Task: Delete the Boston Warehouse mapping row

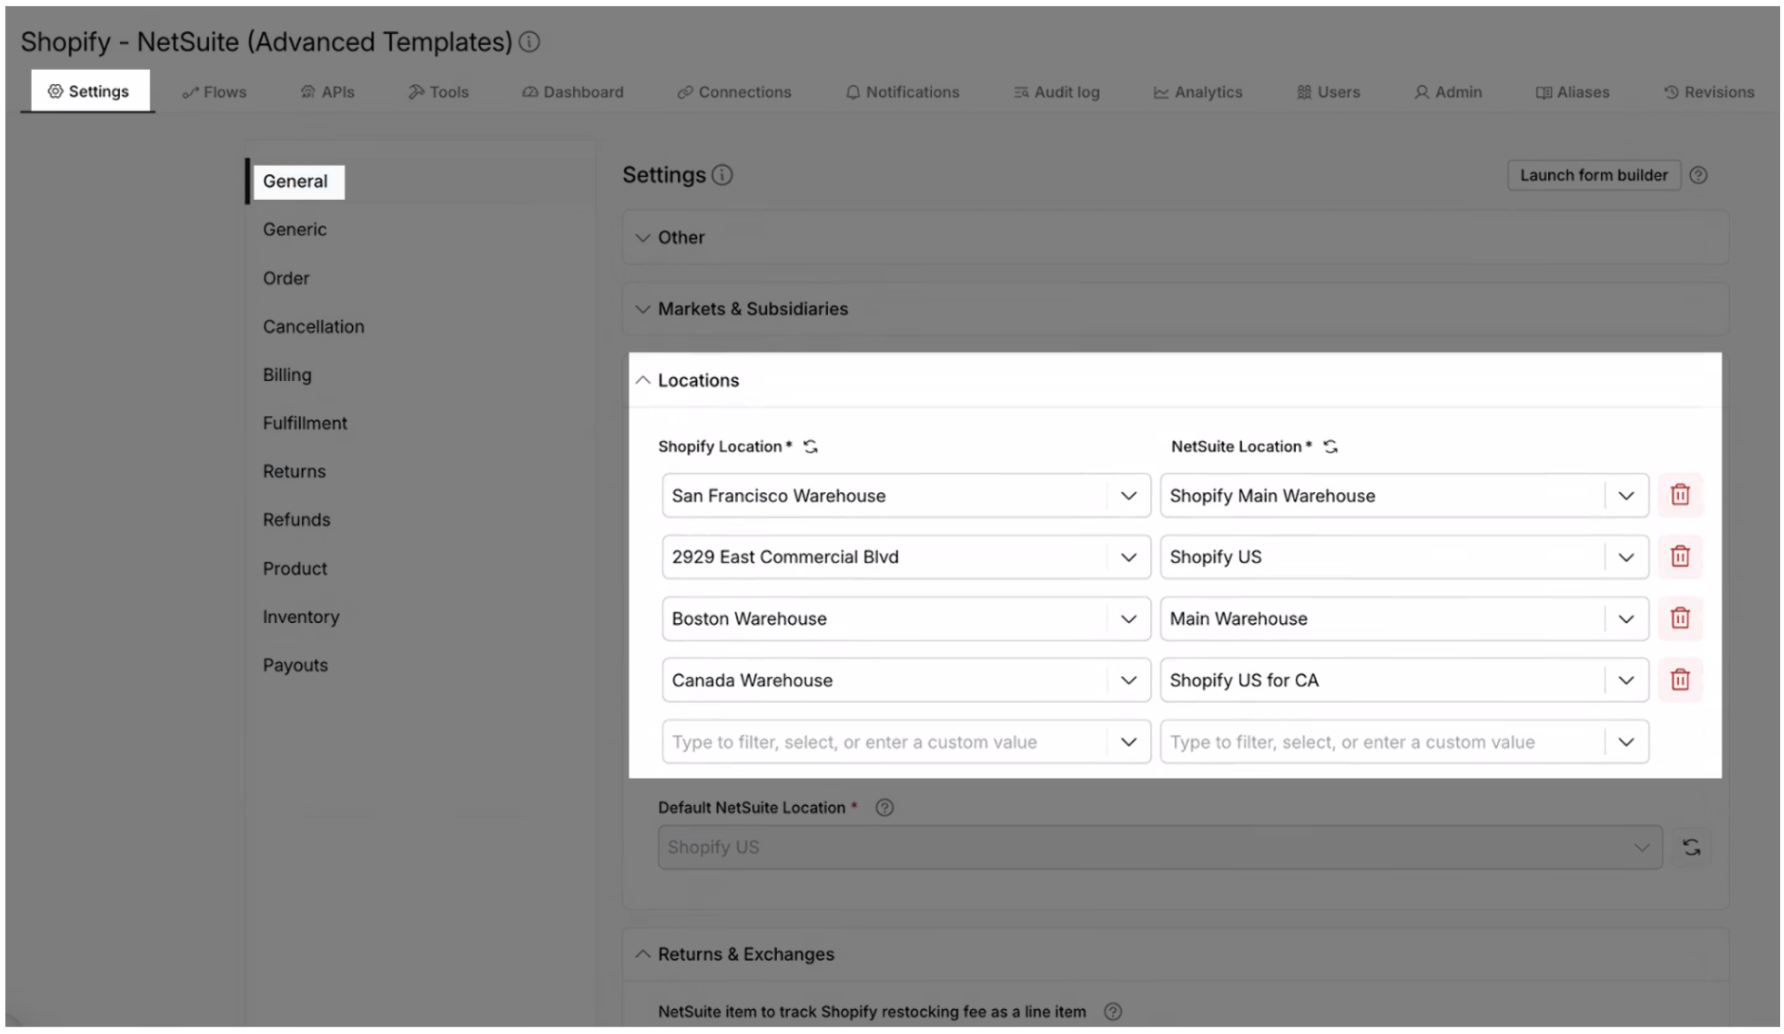Action: (1680, 619)
